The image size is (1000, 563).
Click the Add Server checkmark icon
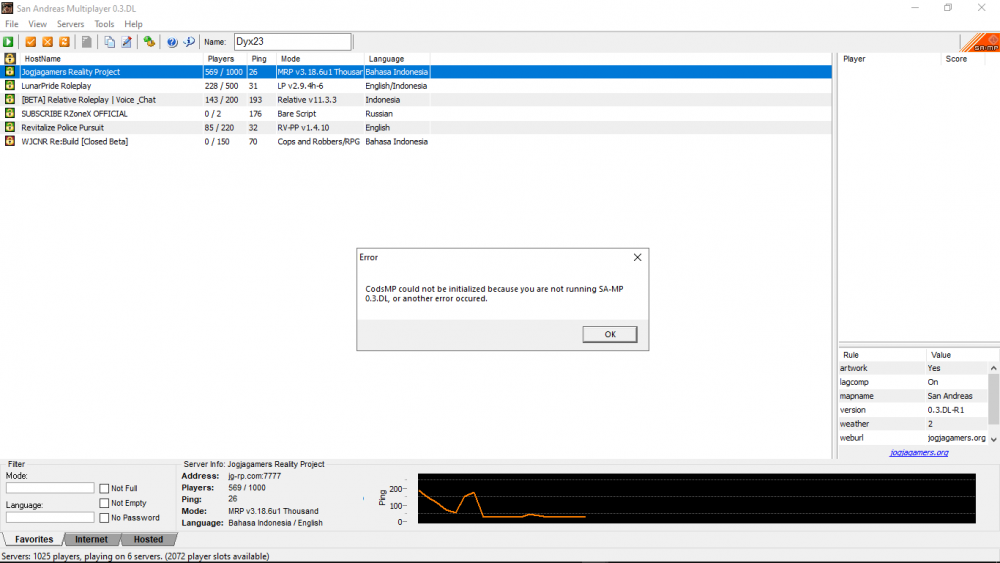point(30,41)
